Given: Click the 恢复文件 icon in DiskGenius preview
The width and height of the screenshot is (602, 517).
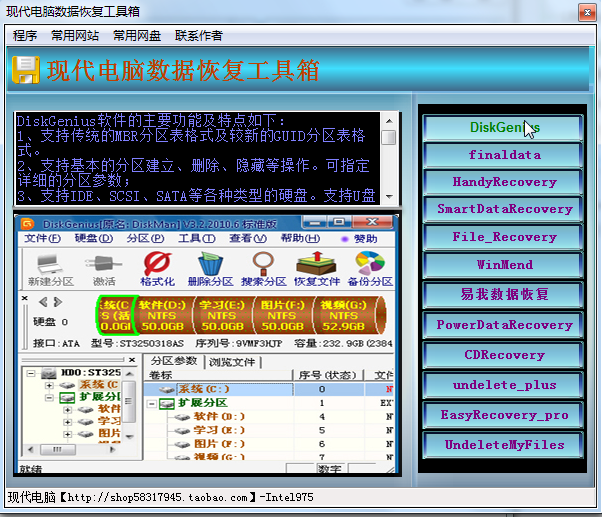Looking at the screenshot, I should [x=317, y=269].
